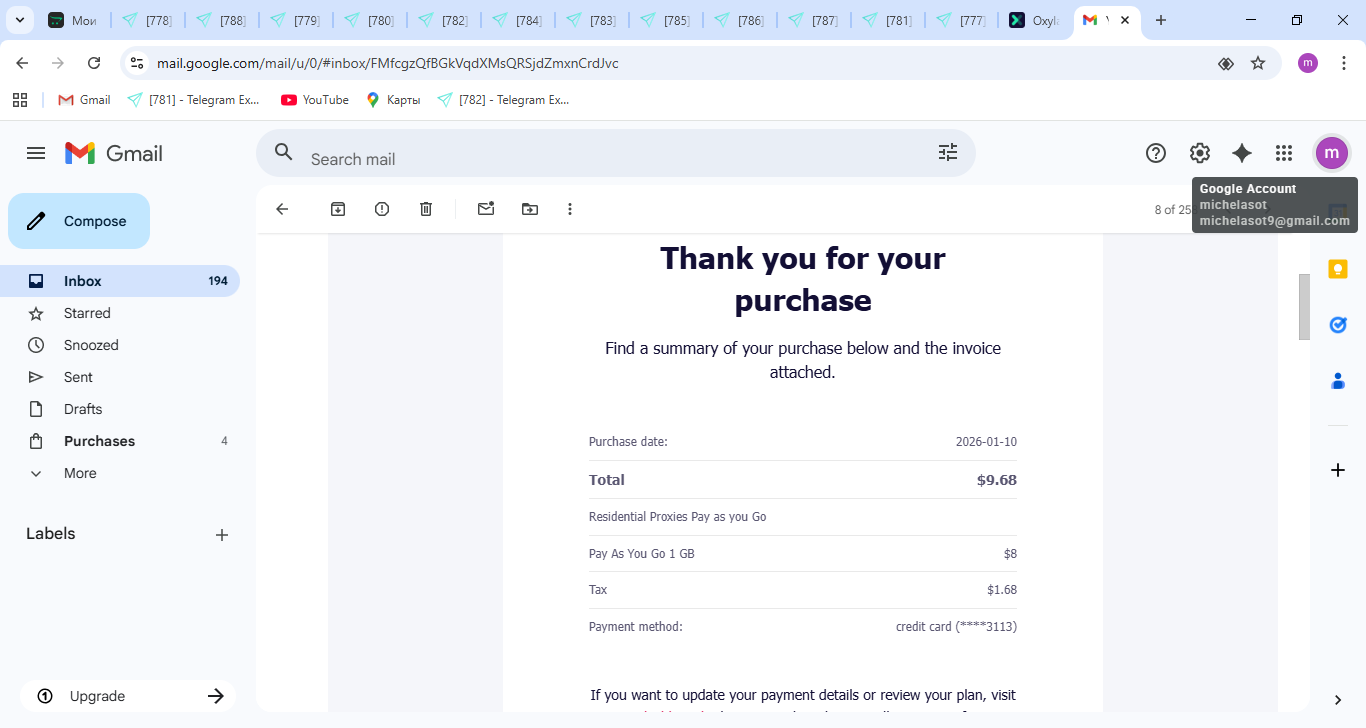Click into the Search mail field
1366x728 pixels.
[600, 159]
